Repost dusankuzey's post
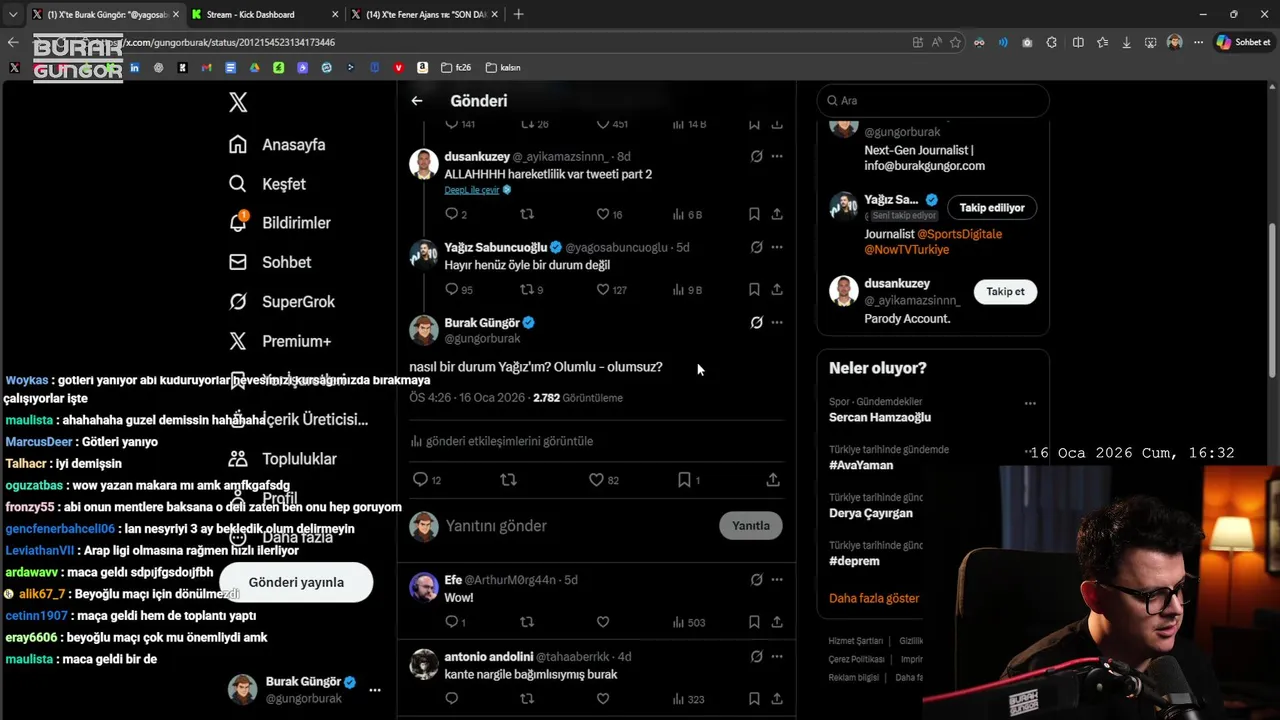The image size is (1280, 720). (527, 214)
